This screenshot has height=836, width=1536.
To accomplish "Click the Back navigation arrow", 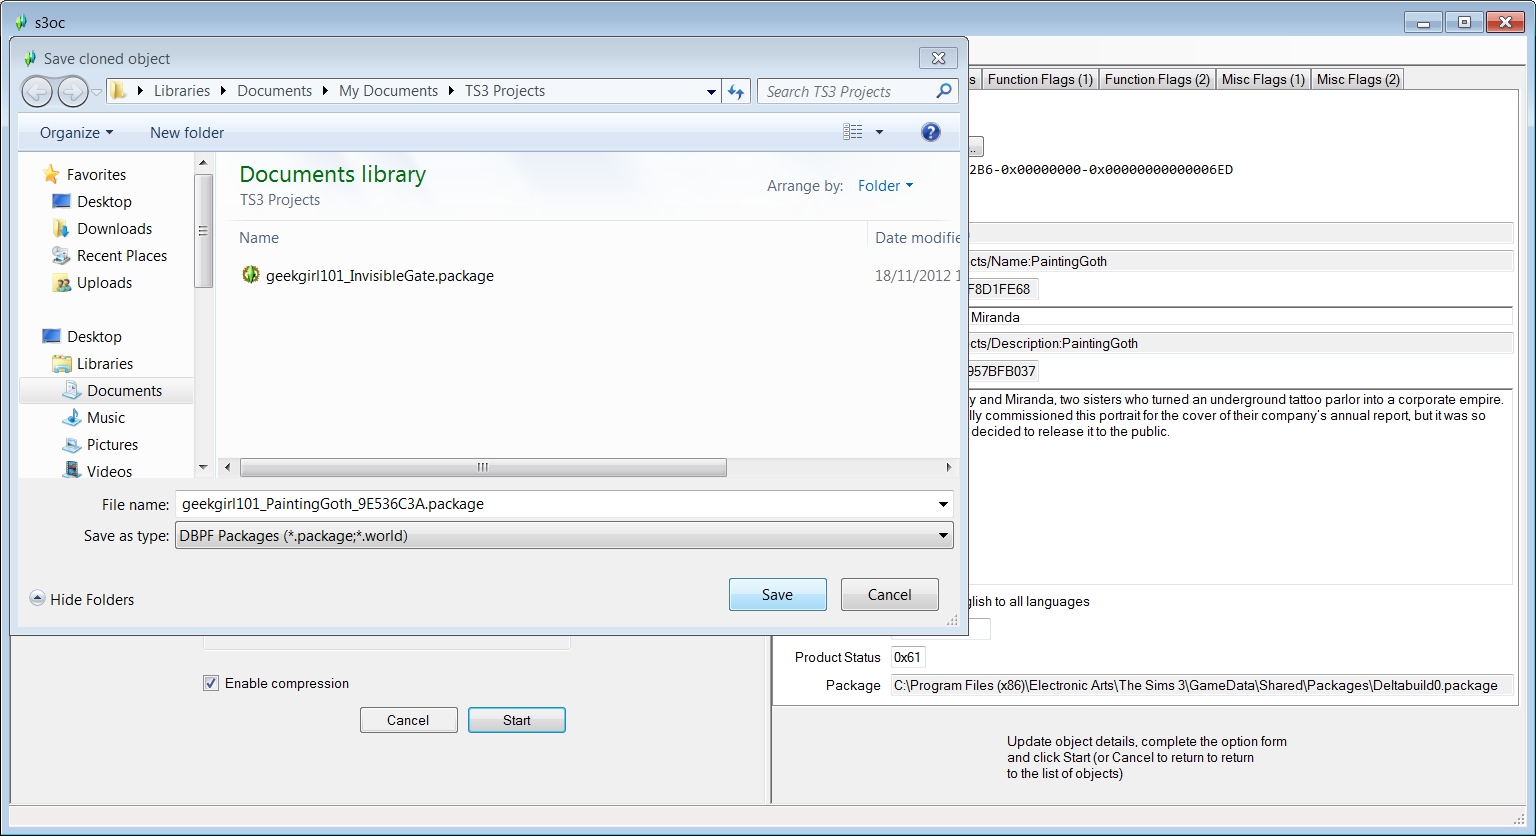I will (x=37, y=92).
